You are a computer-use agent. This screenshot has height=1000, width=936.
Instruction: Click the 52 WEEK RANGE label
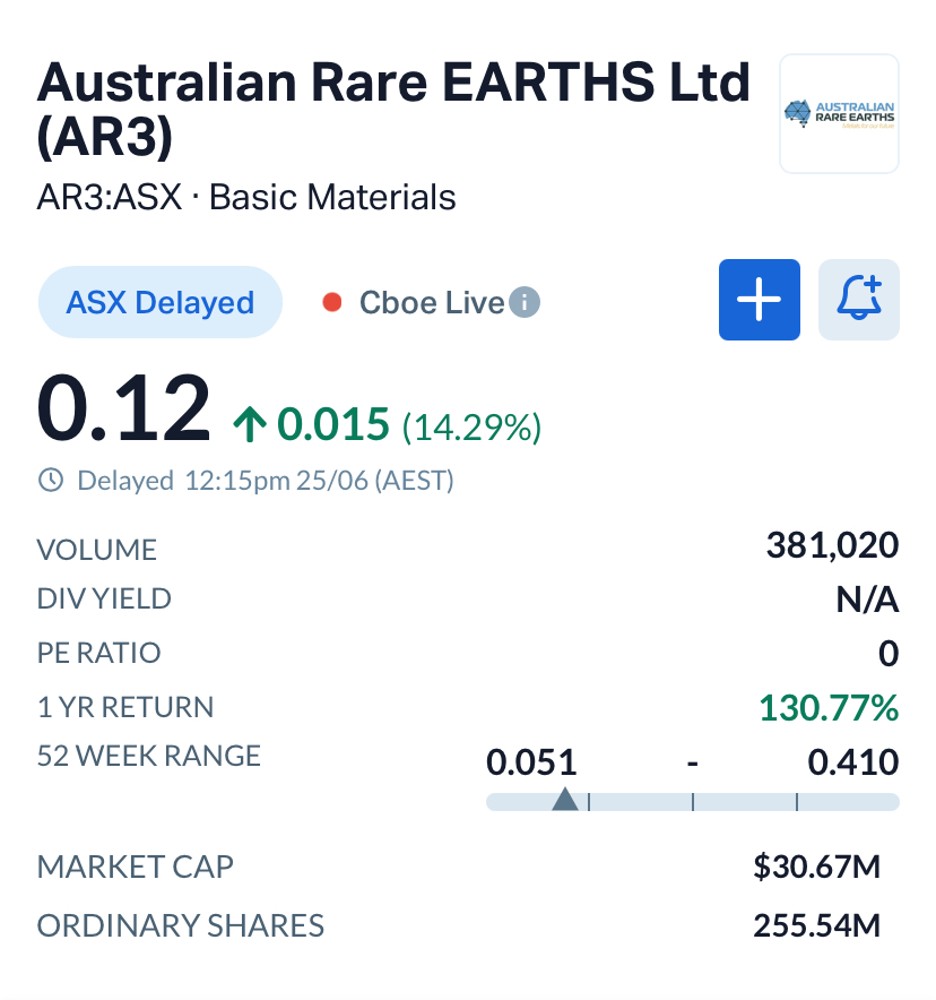pos(149,756)
